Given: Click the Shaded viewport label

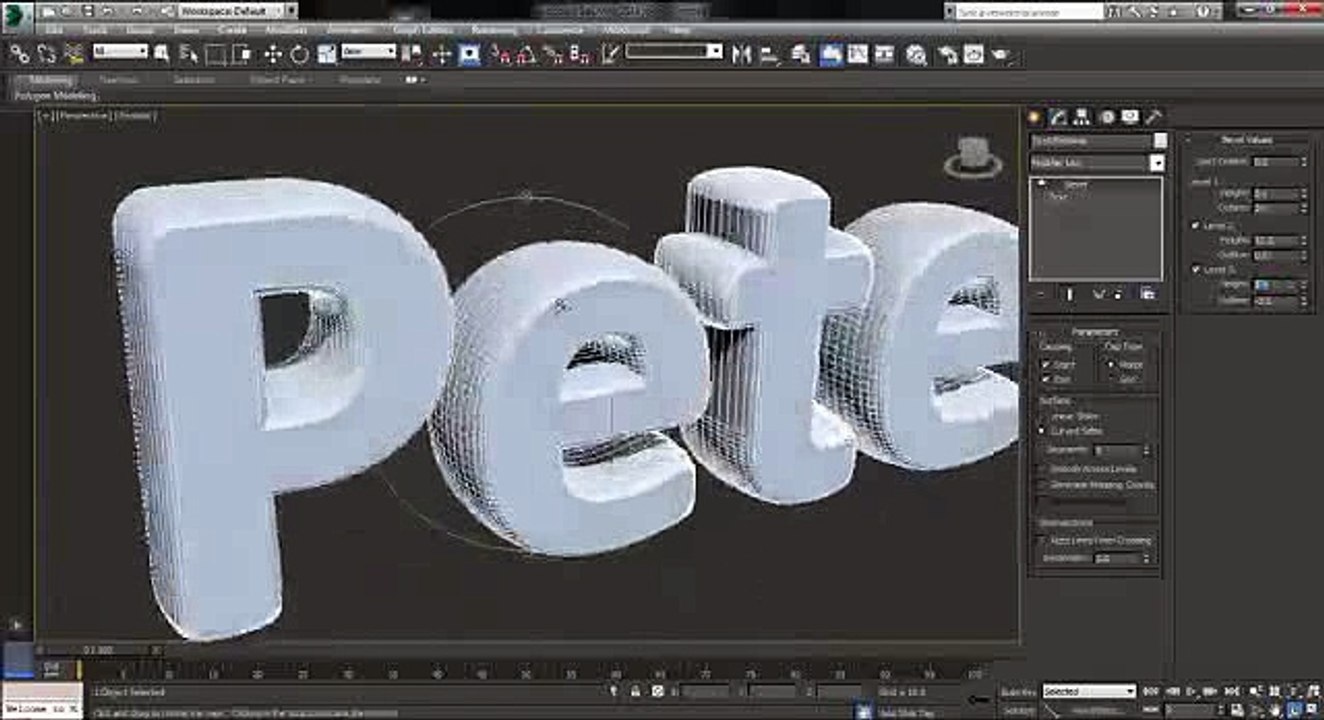Looking at the screenshot, I should pyautogui.click(x=135, y=116).
